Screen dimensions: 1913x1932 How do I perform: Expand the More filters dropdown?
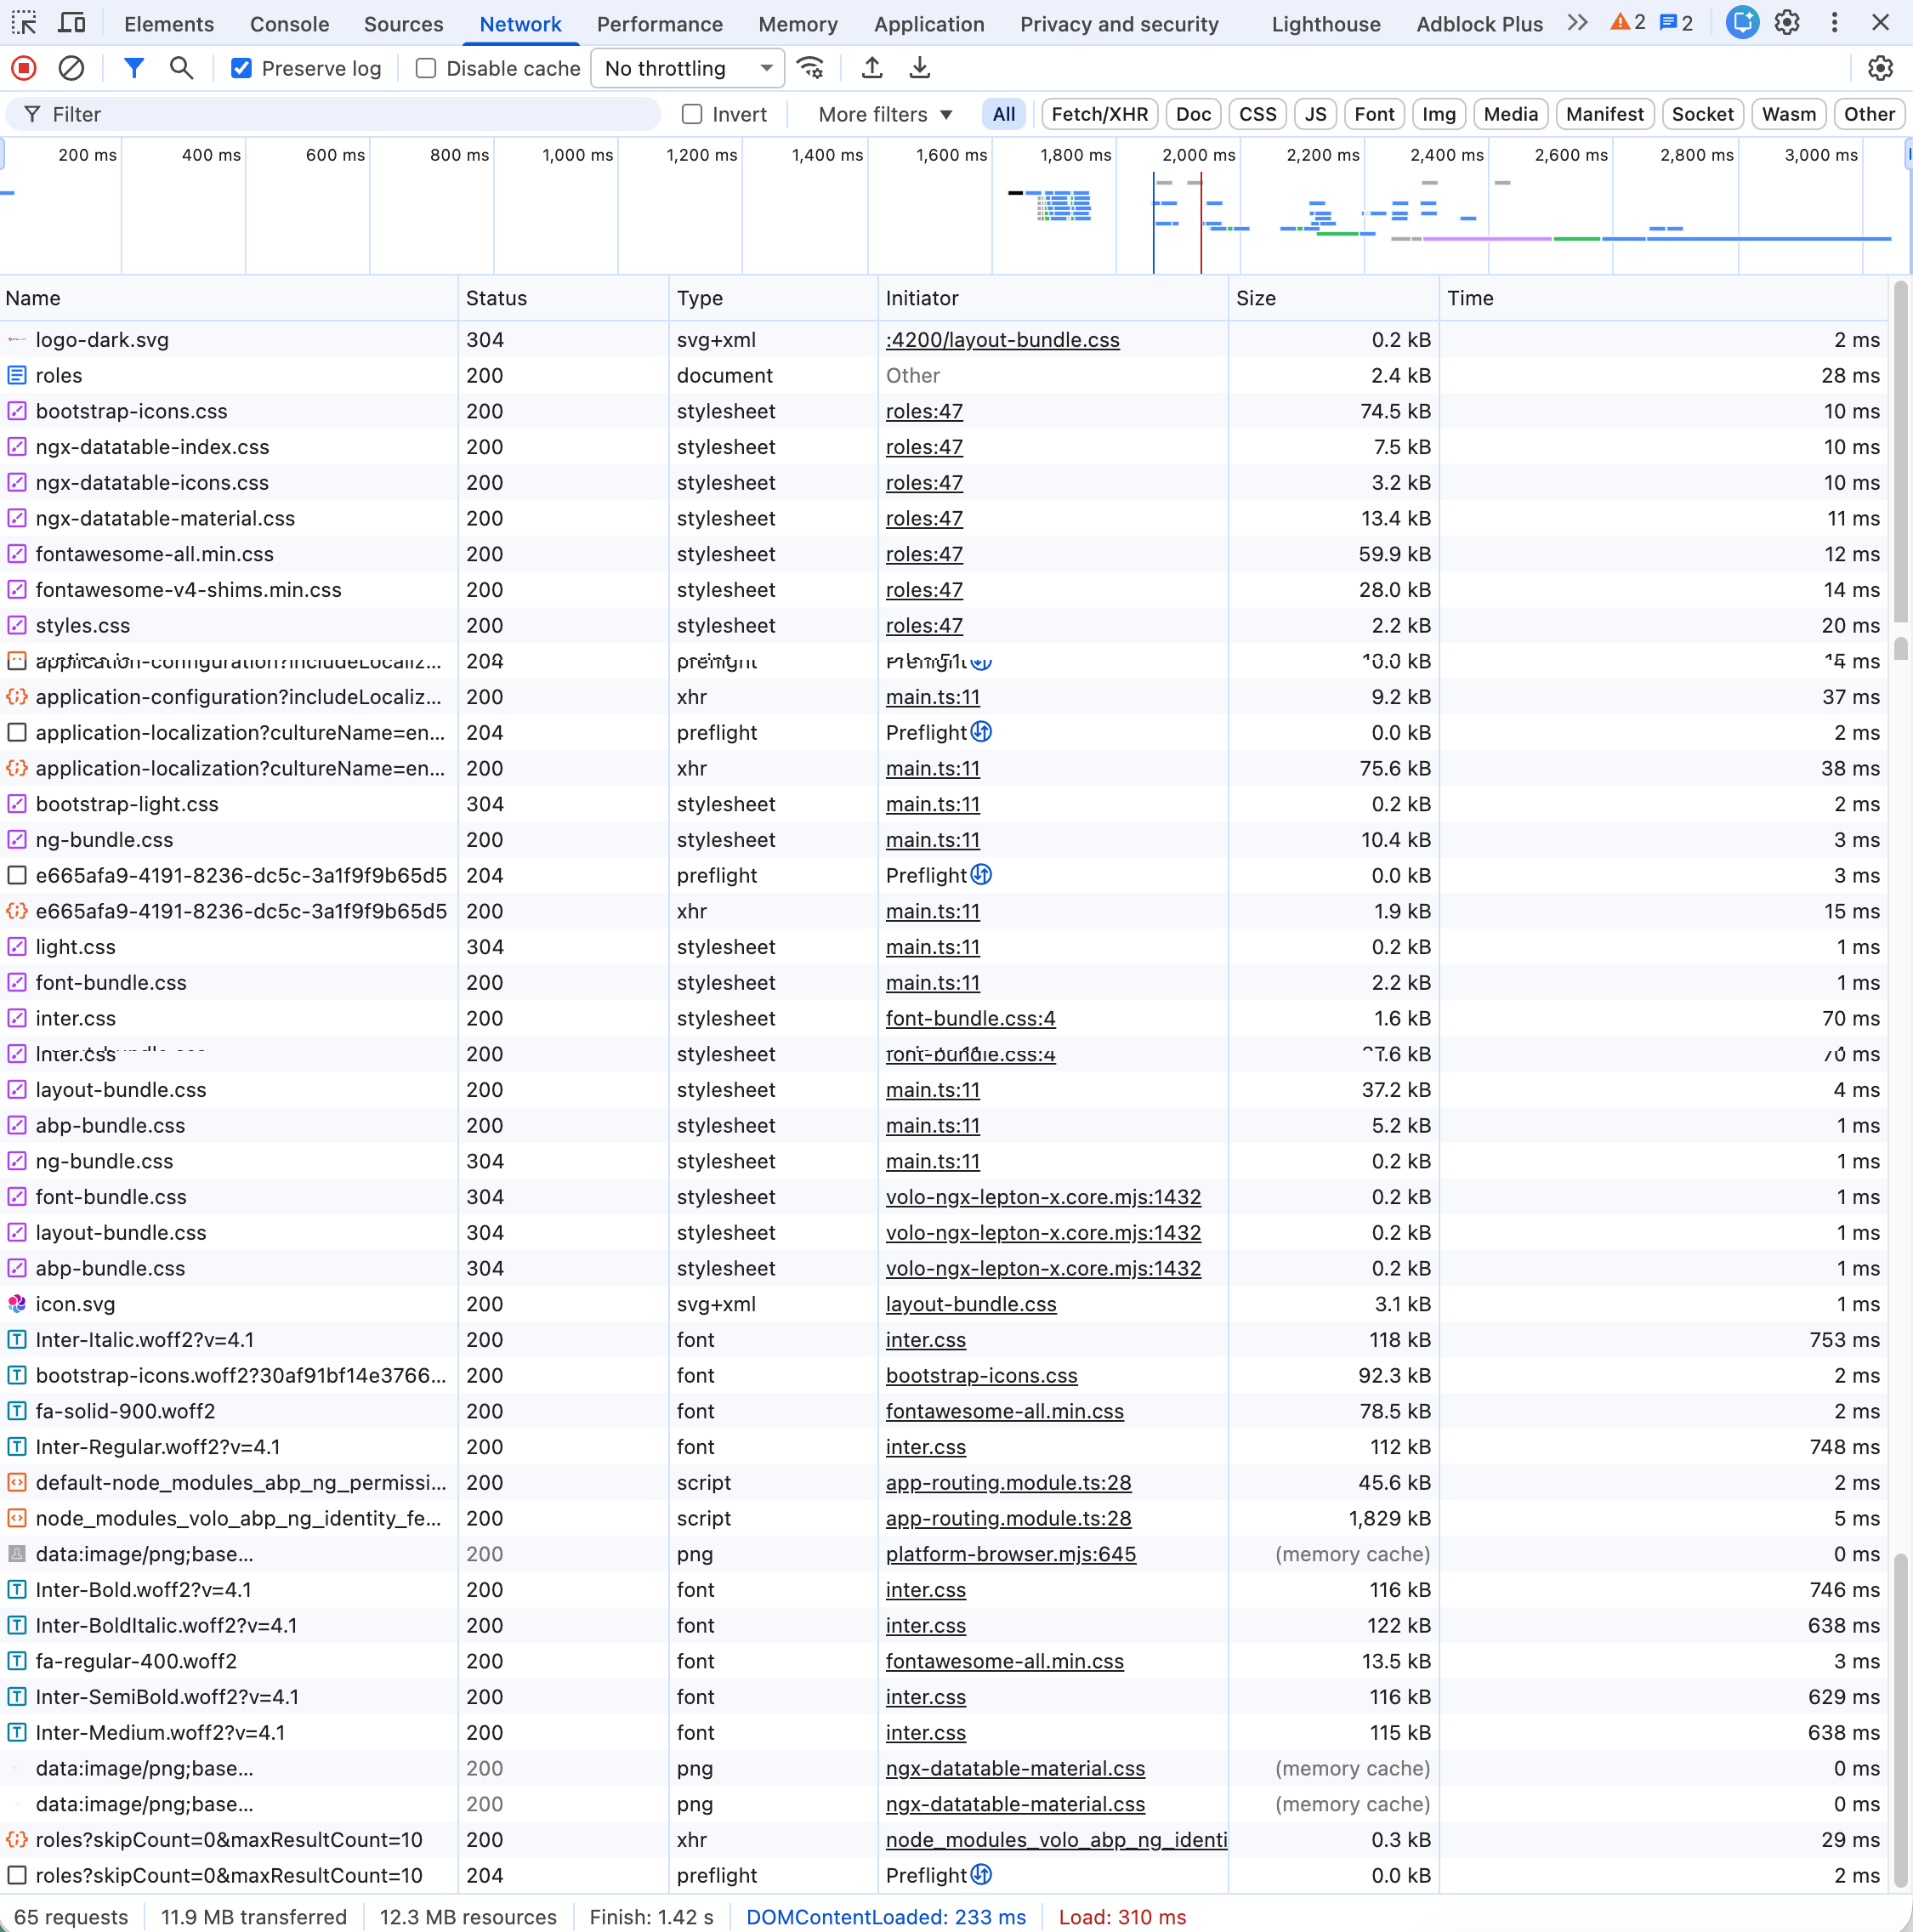884,114
